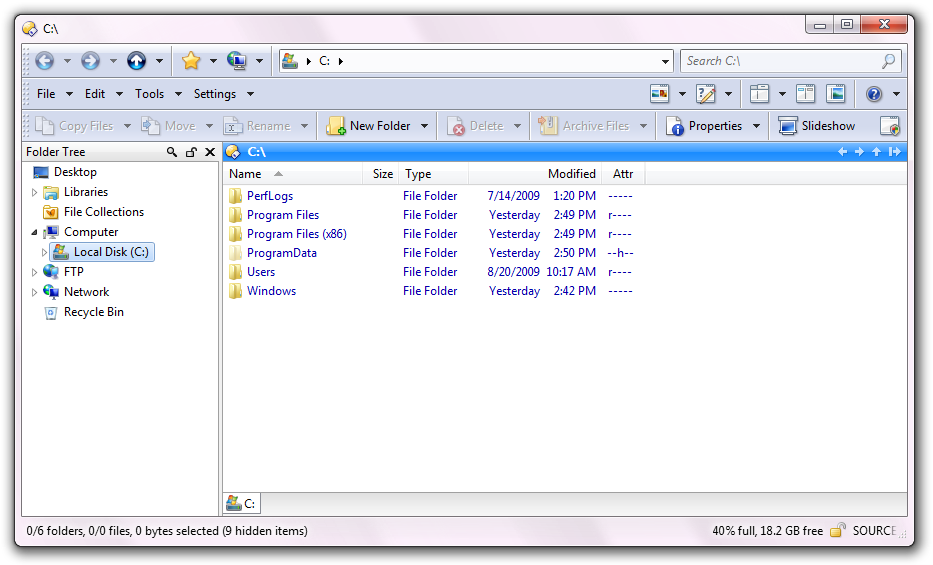
Task: Click the Rename button
Action: coord(258,126)
